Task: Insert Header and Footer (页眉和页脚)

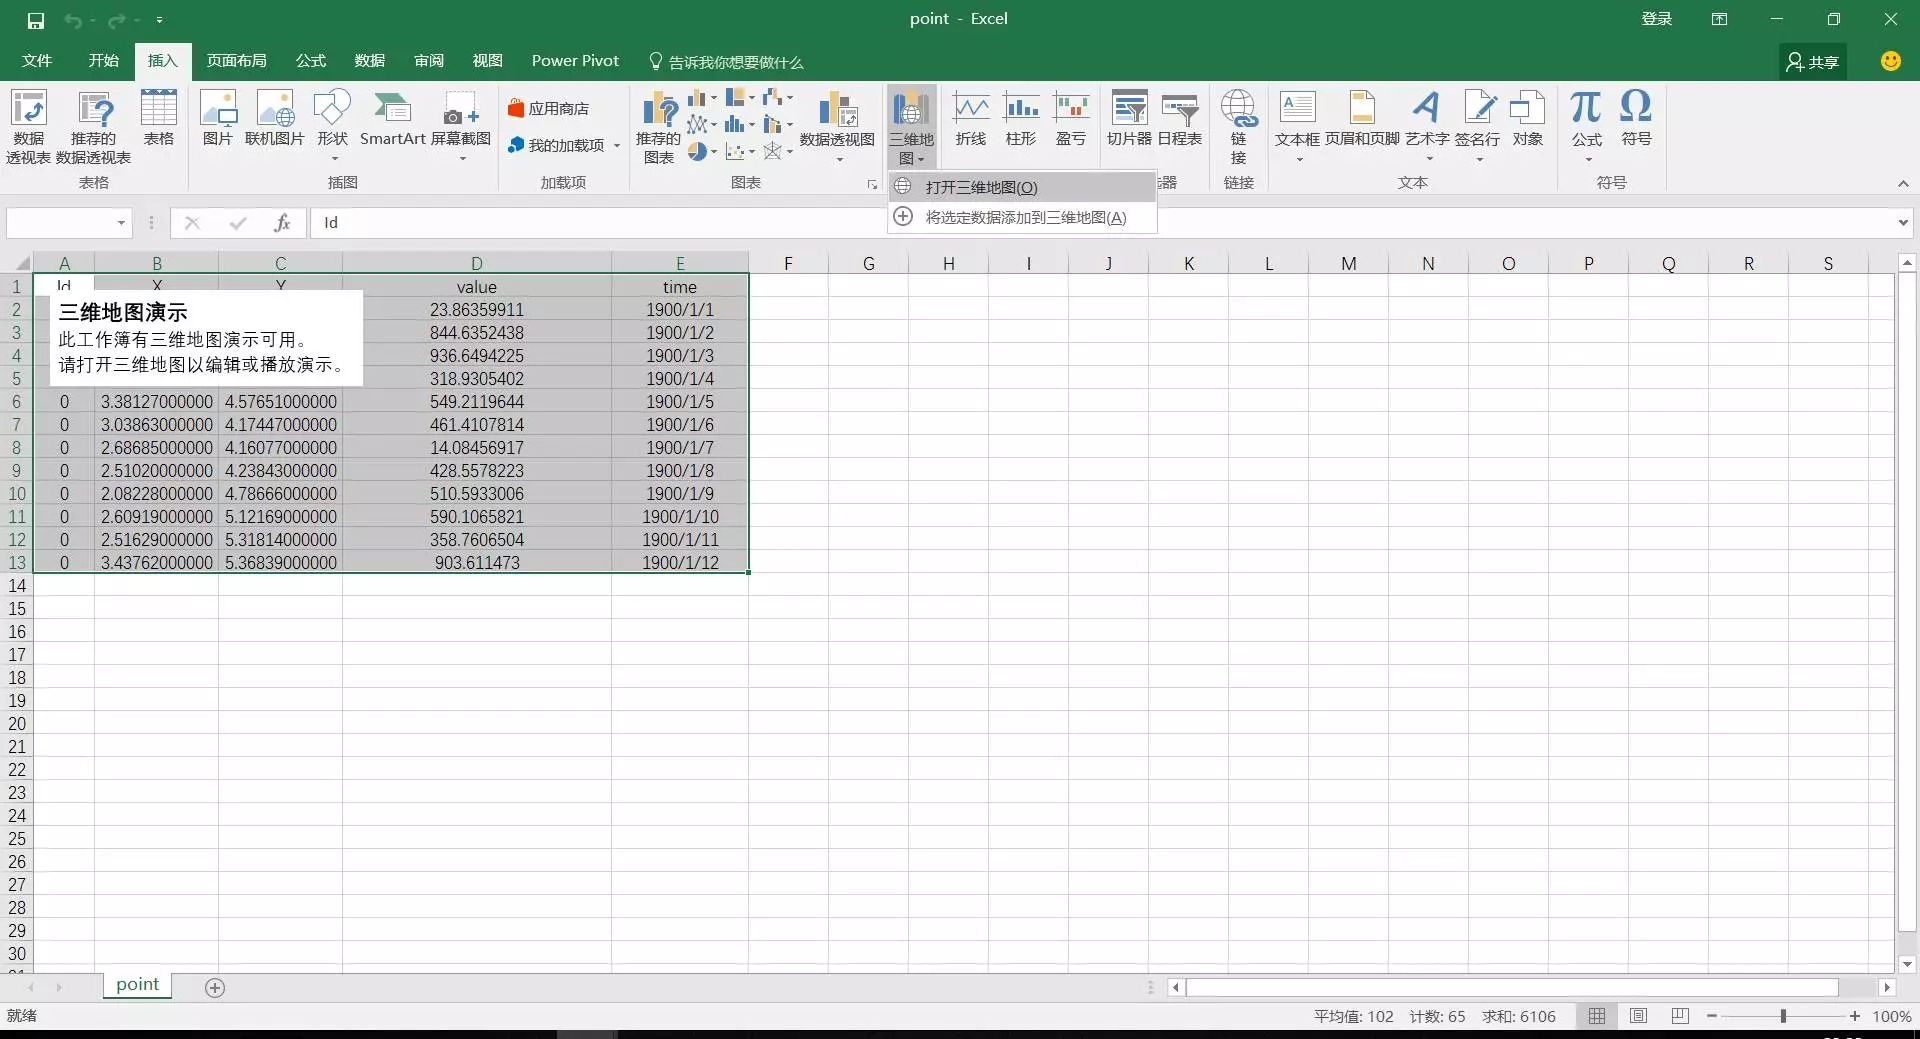Action: tap(1362, 118)
